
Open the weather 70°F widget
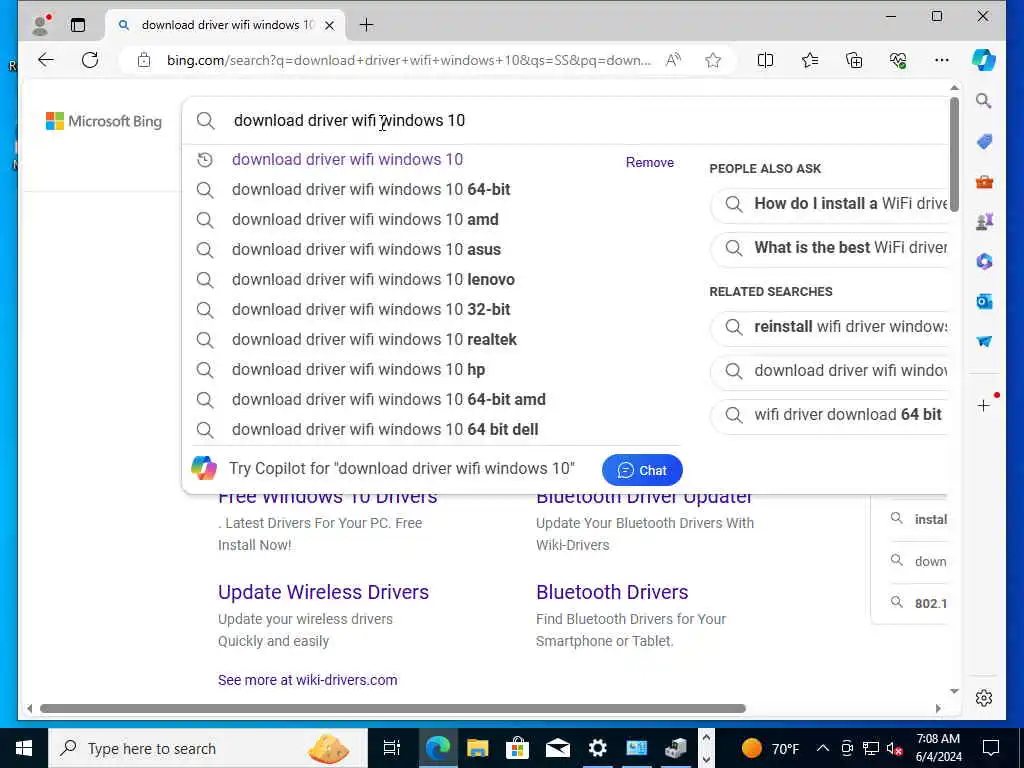point(770,748)
